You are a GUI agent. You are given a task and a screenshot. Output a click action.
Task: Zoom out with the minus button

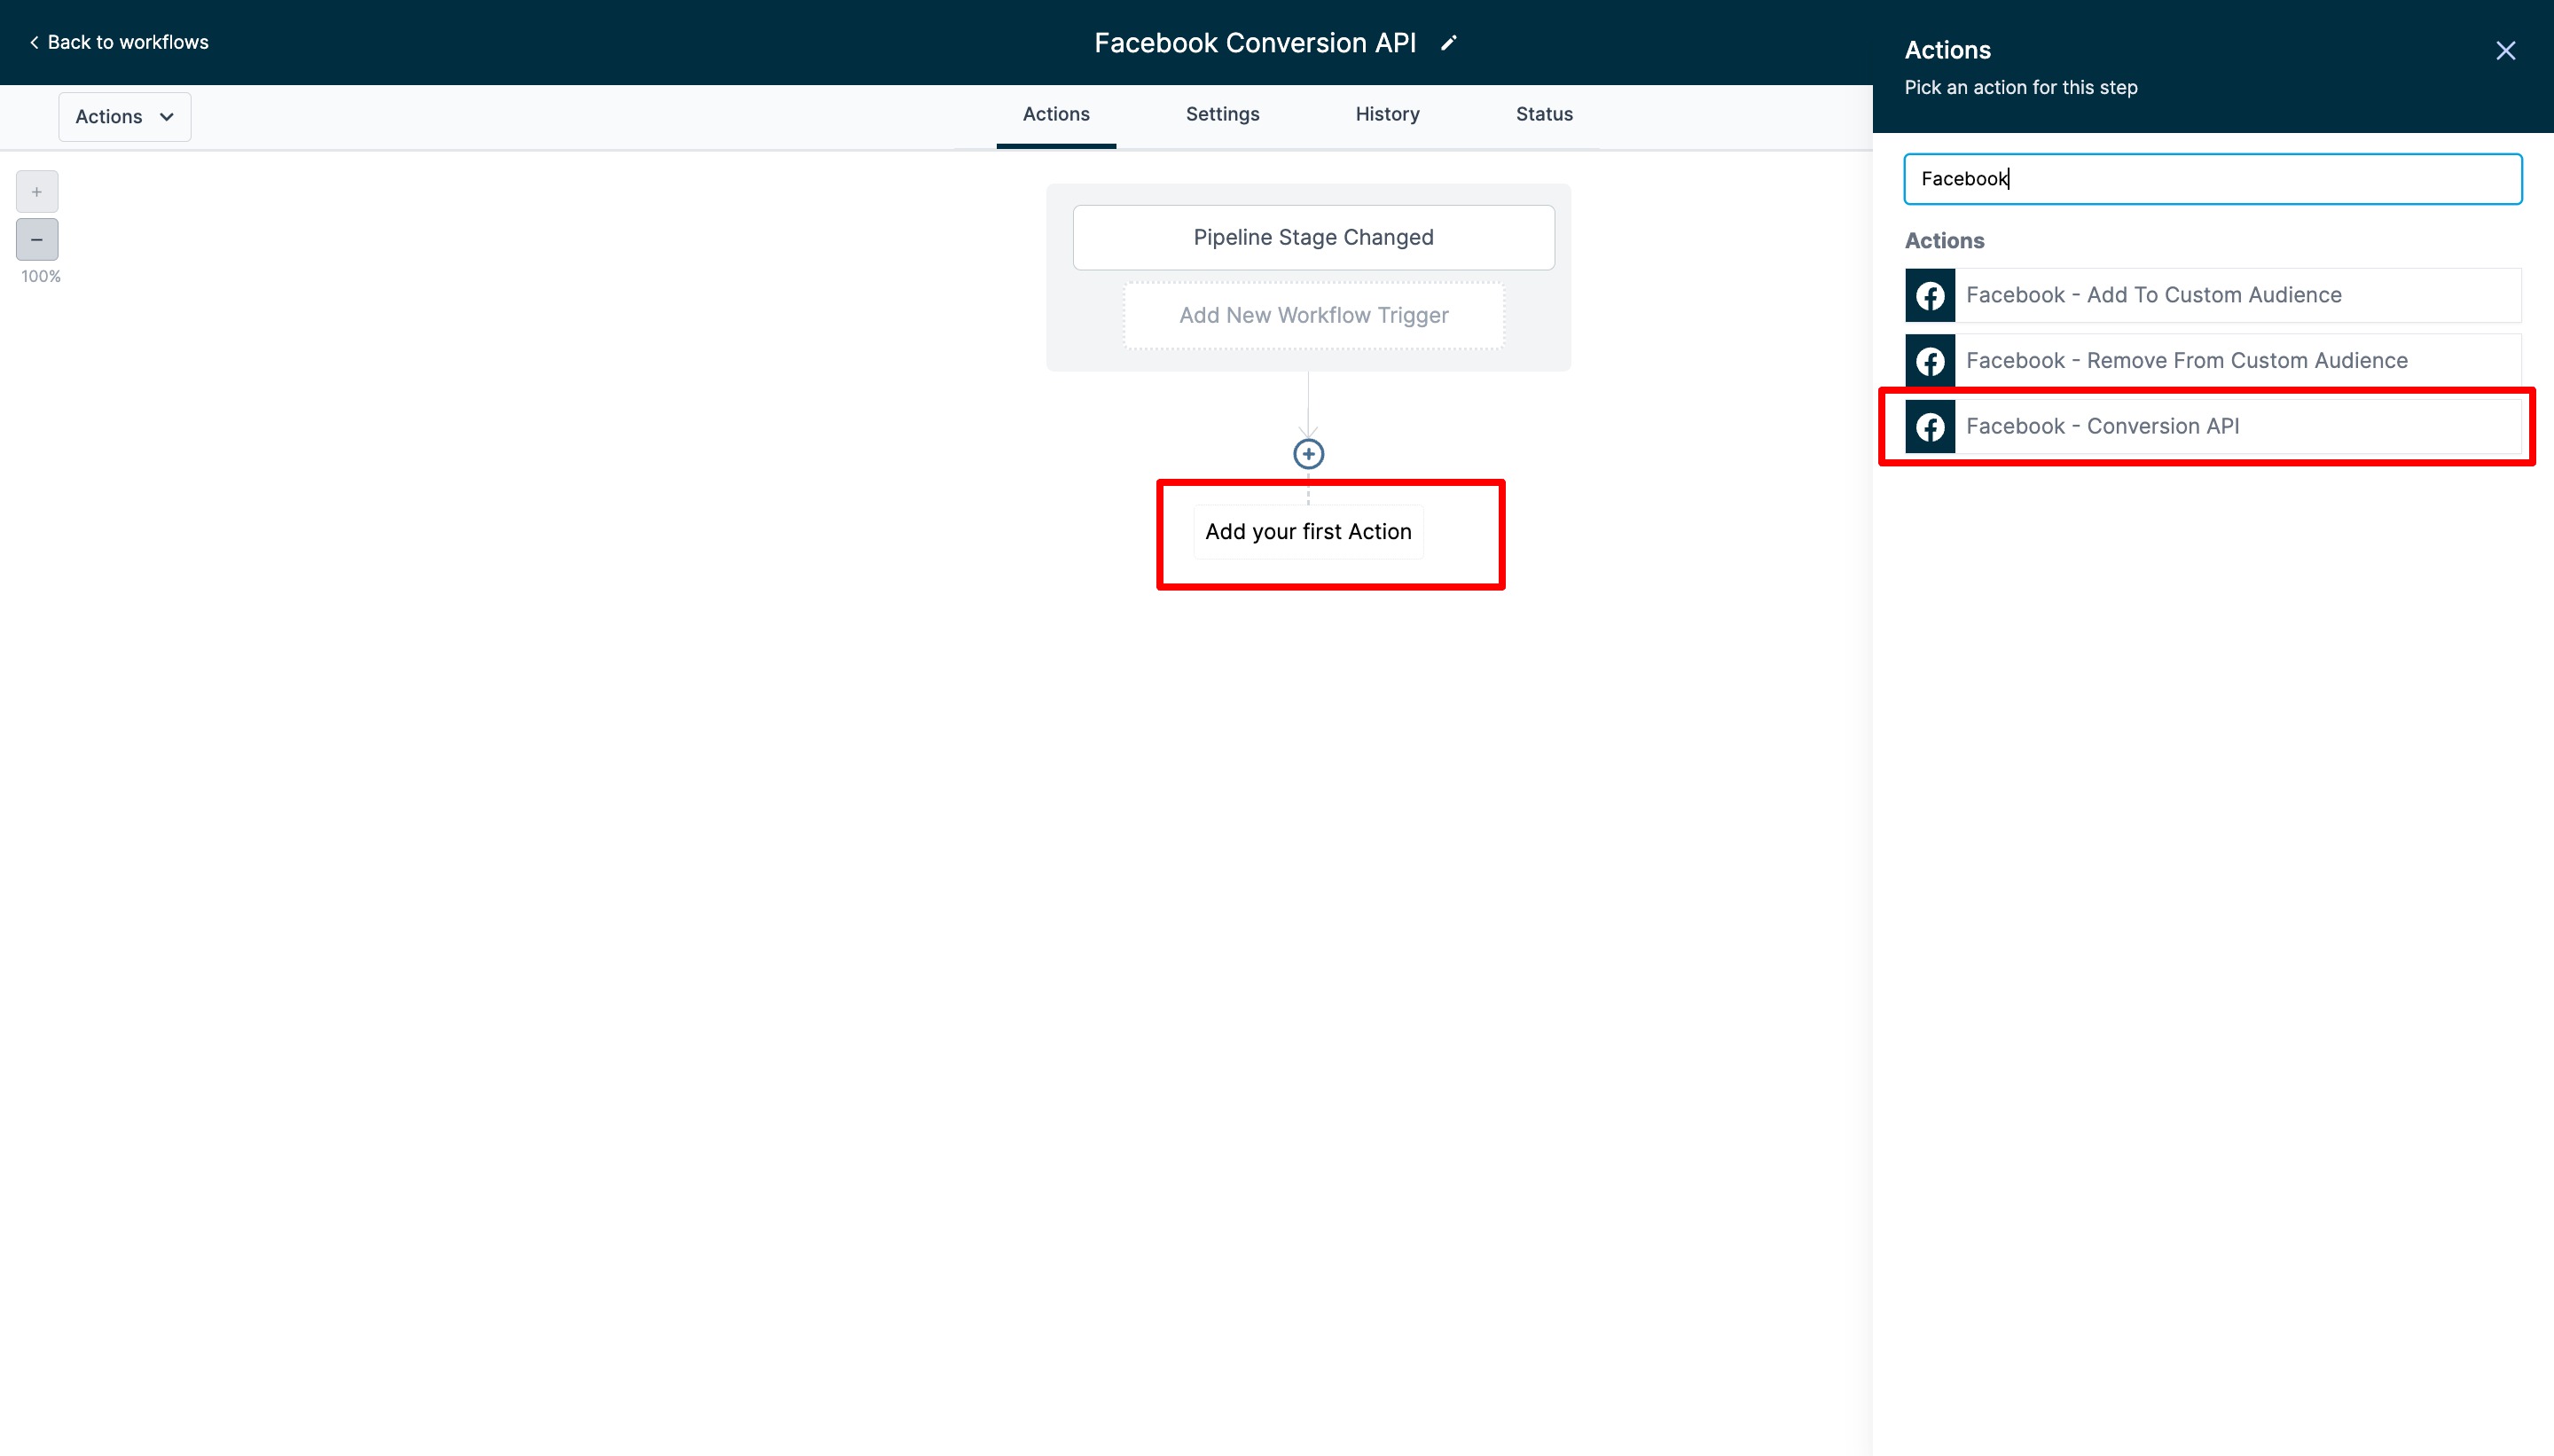click(37, 240)
